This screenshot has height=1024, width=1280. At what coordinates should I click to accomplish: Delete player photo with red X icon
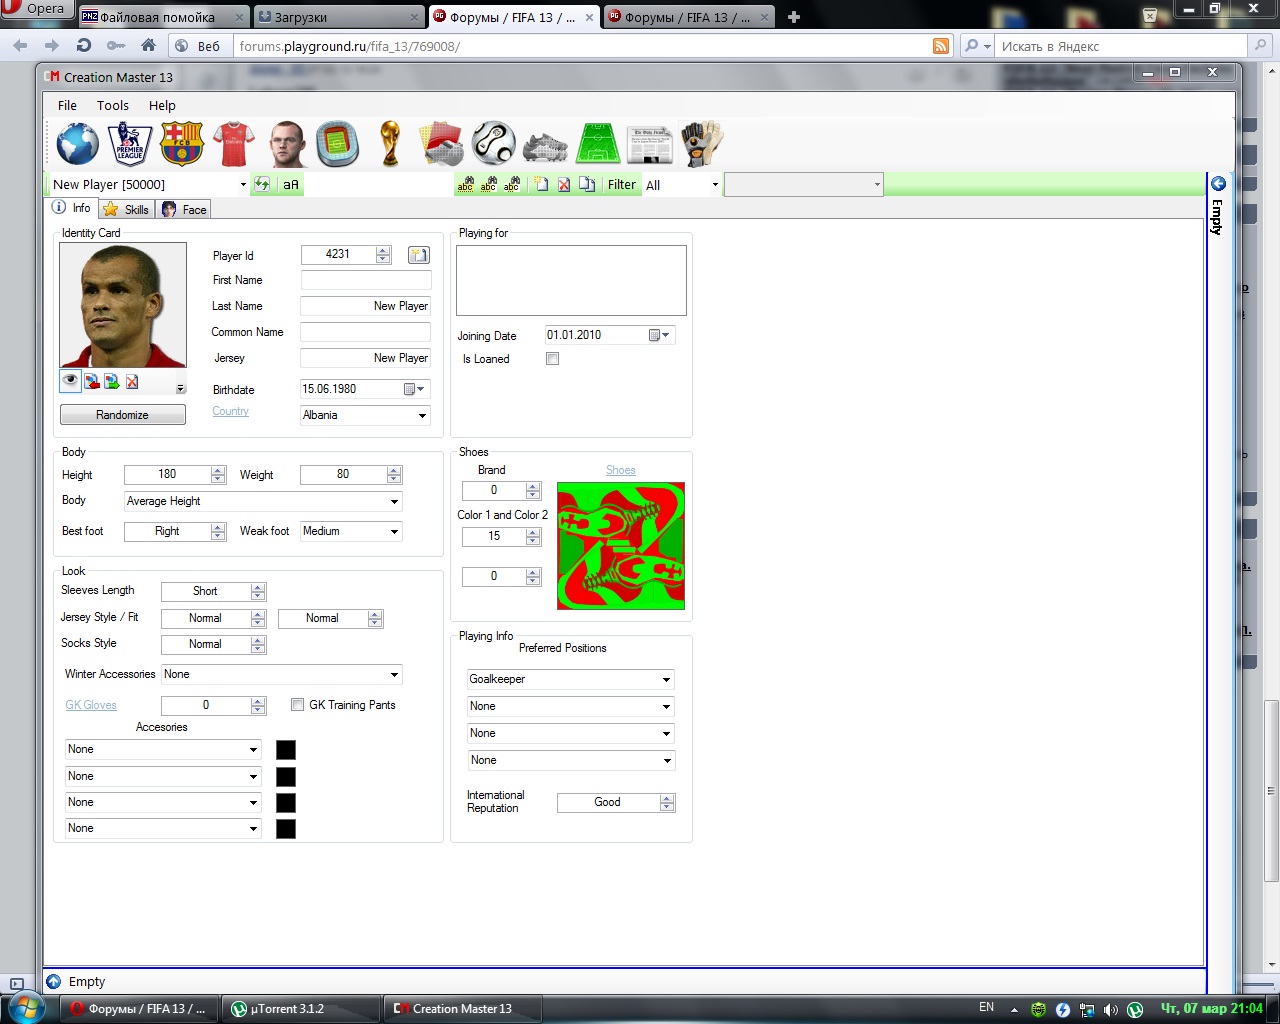coord(132,381)
